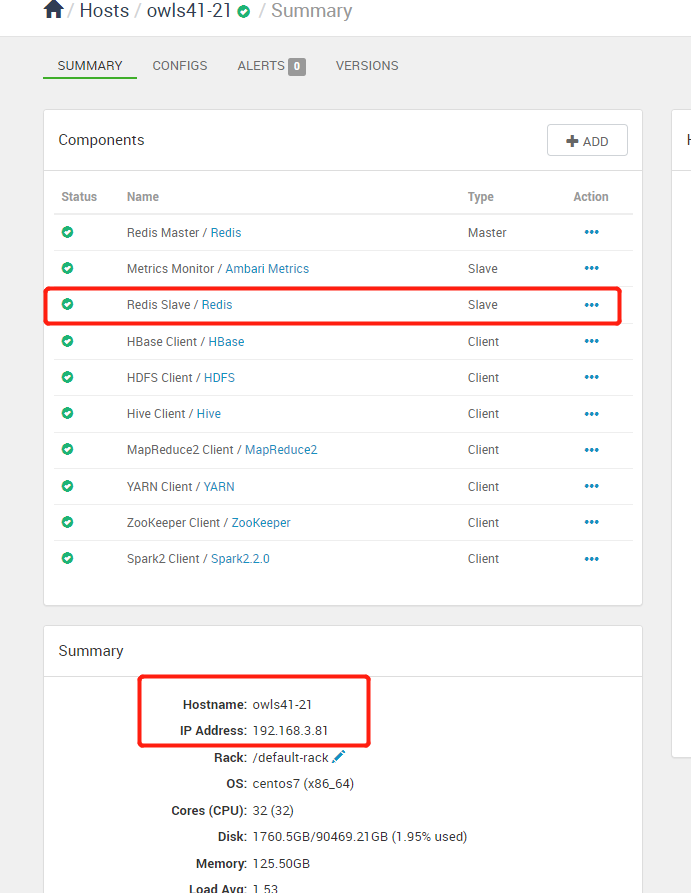Open the Redis Slave action menu
691x893 pixels.
[x=591, y=305]
